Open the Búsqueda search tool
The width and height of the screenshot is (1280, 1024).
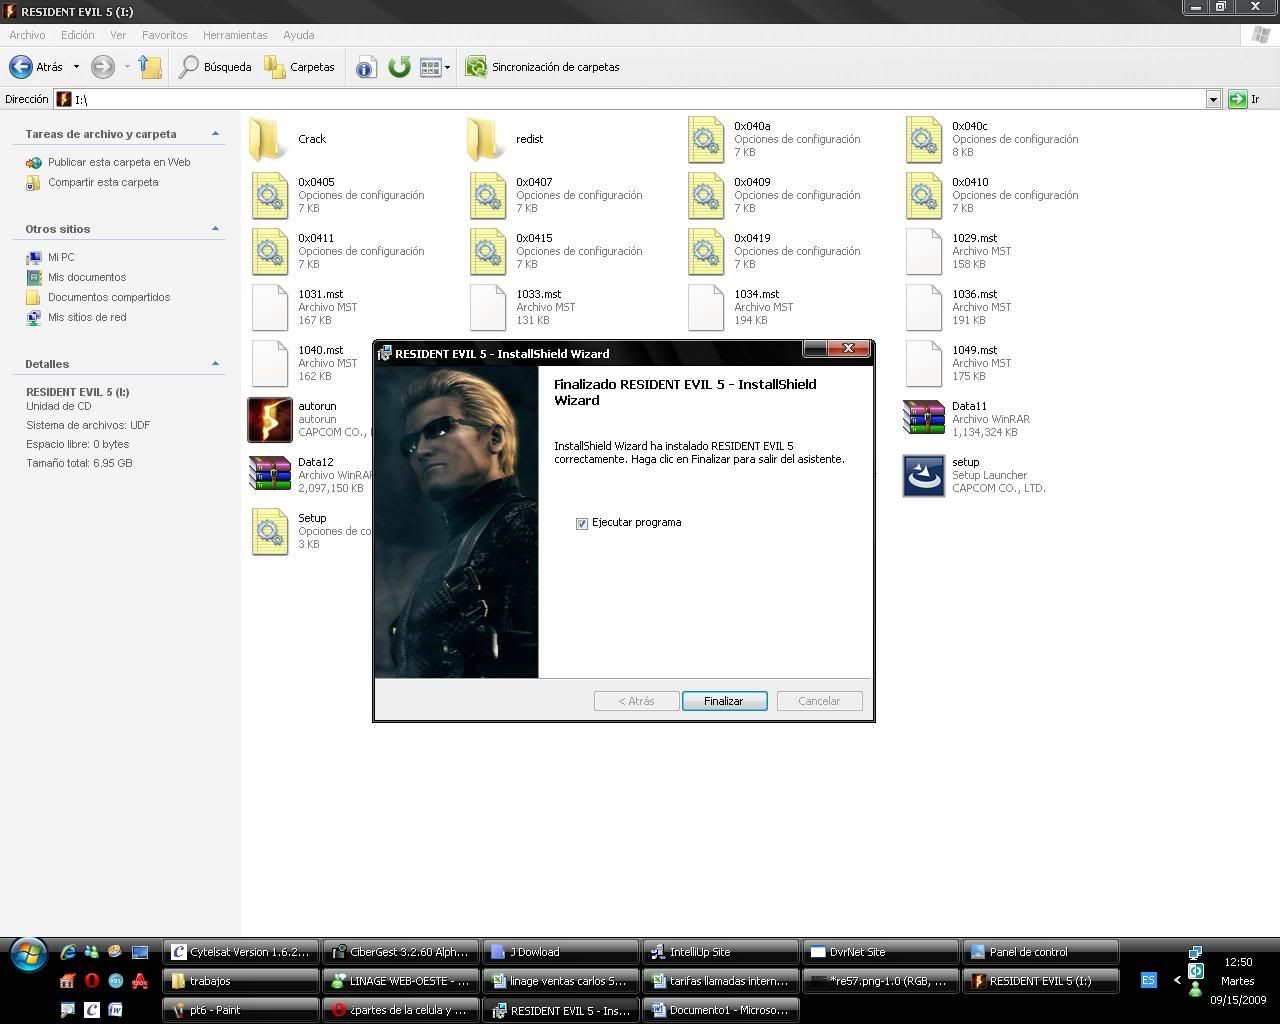click(x=215, y=67)
